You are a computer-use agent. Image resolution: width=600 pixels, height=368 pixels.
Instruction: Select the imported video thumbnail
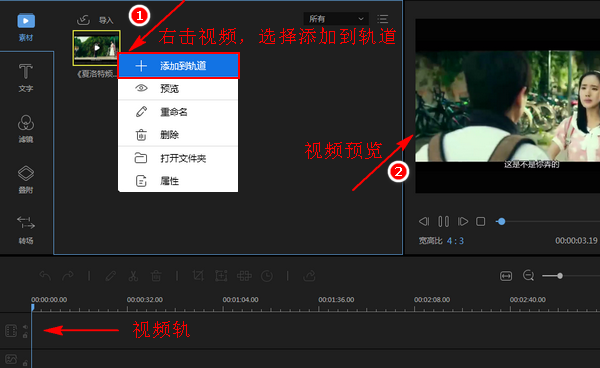[x=96, y=48]
